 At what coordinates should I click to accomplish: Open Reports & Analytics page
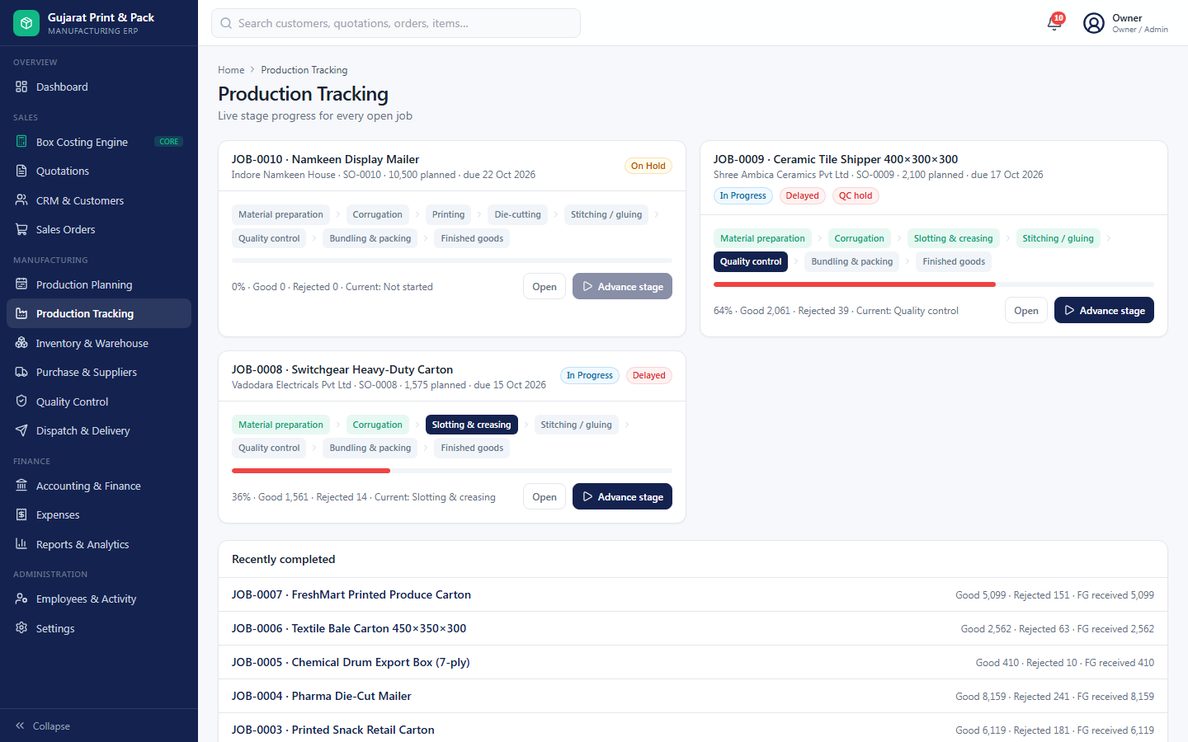98,543
